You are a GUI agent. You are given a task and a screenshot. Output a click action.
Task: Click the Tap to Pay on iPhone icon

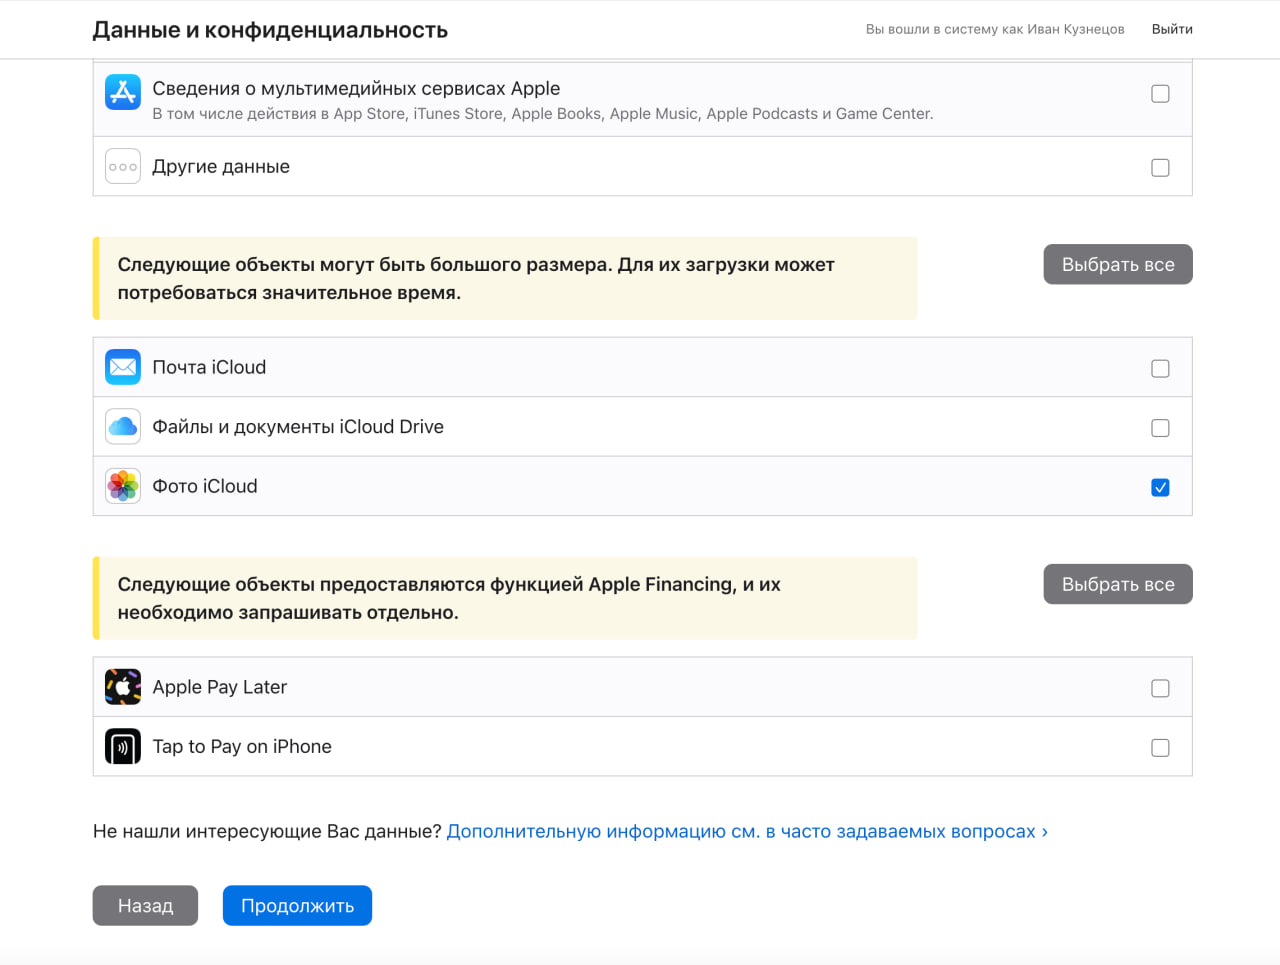coord(122,746)
